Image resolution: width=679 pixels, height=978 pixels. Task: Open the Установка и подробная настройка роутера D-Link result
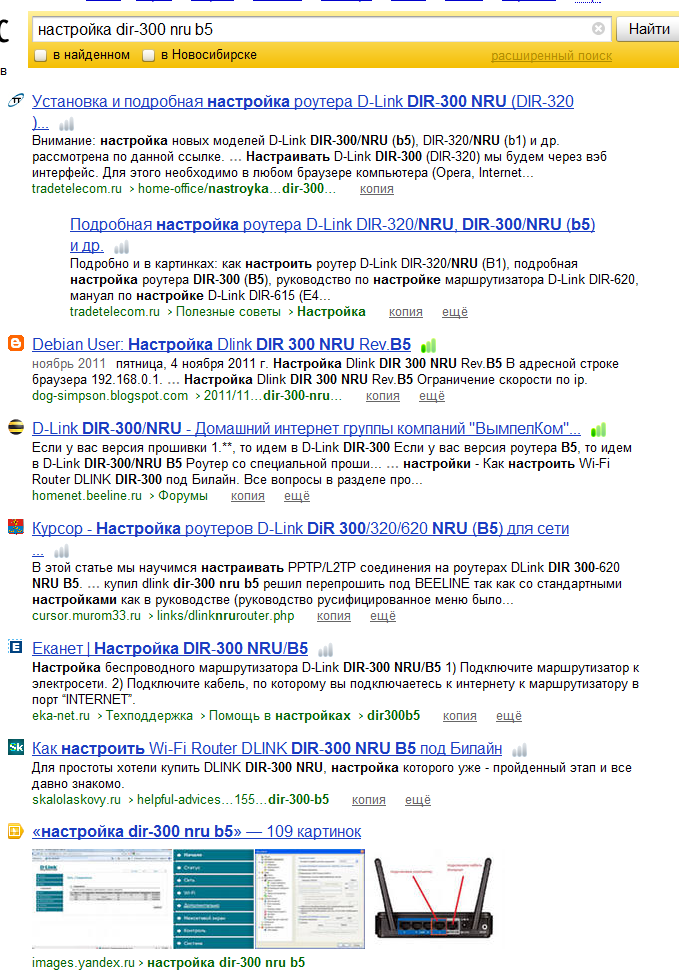[x=302, y=102]
